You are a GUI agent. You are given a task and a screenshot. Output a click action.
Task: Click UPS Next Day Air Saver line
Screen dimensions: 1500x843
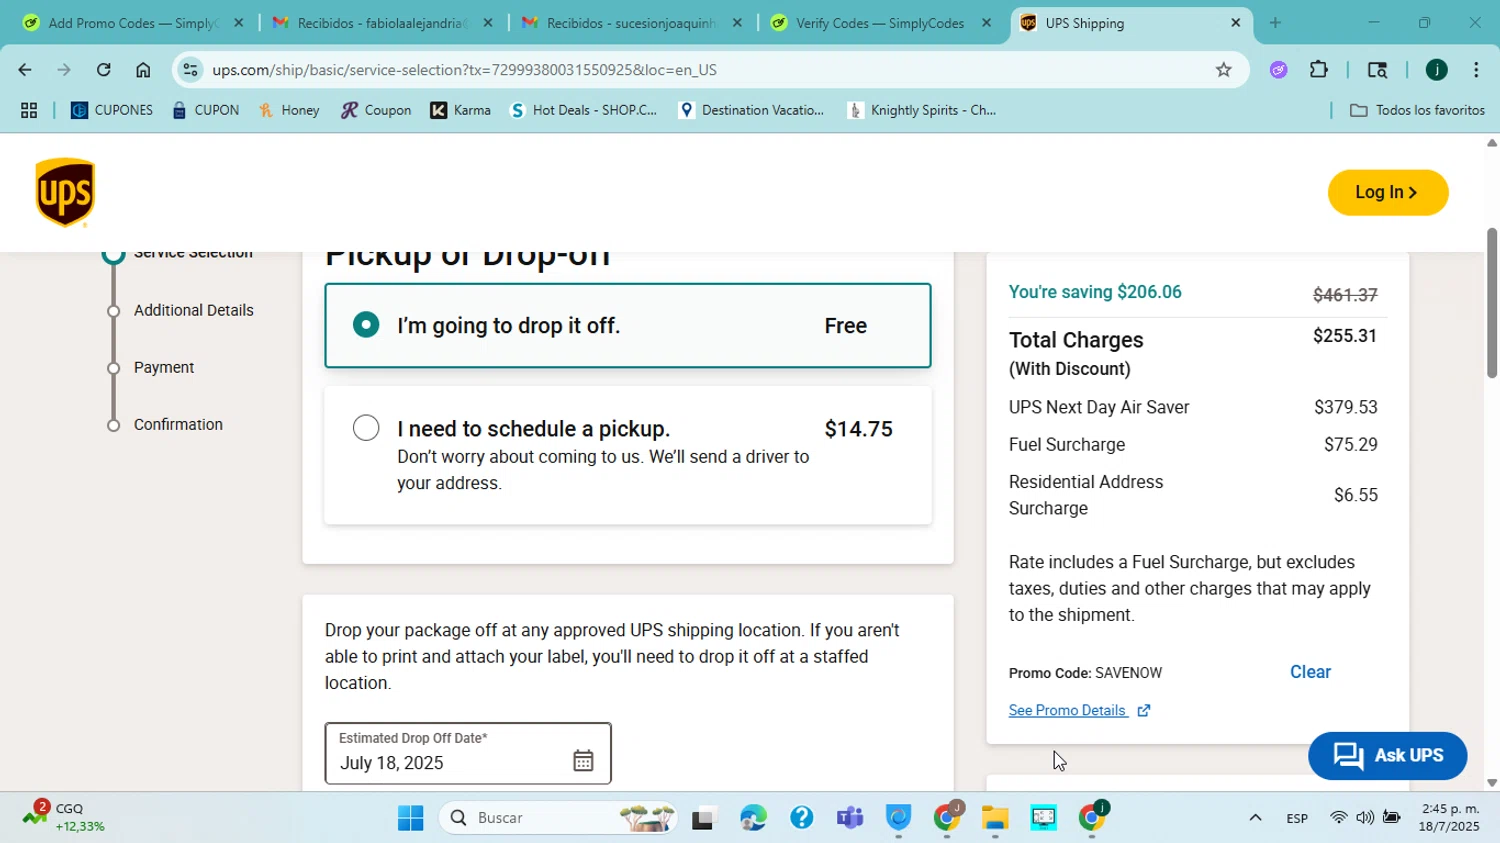tap(1193, 407)
